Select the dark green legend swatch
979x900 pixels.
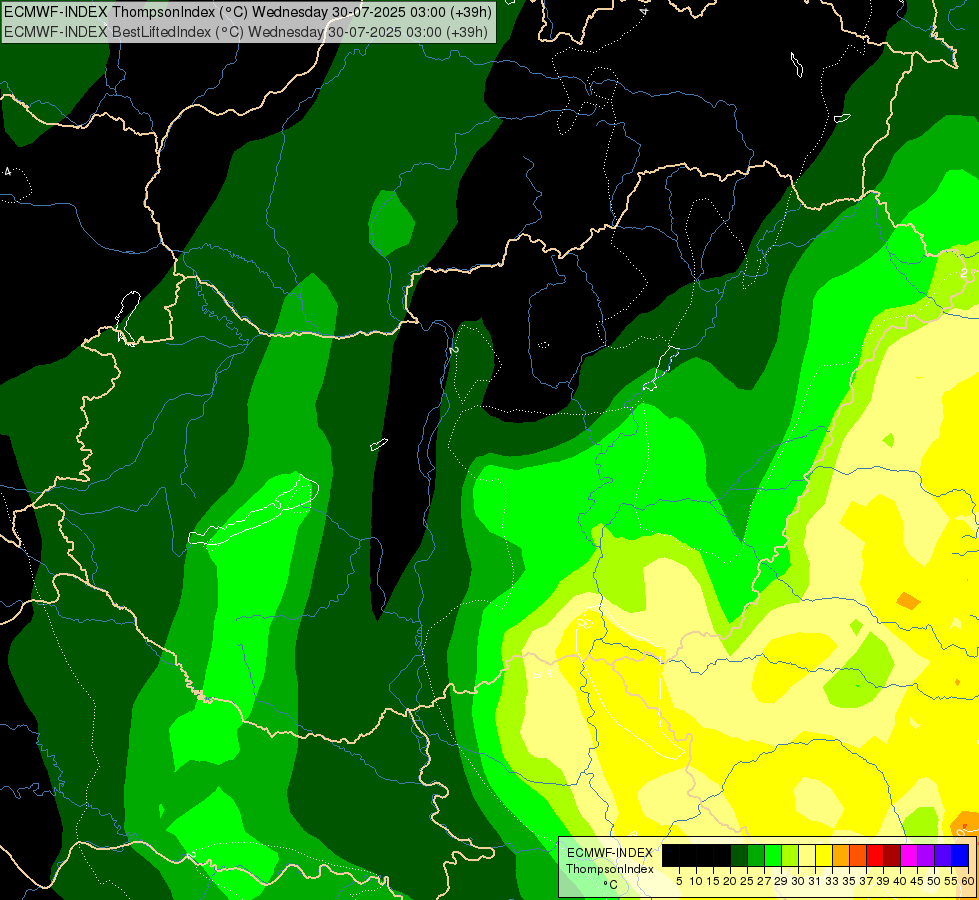tap(739, 855)
